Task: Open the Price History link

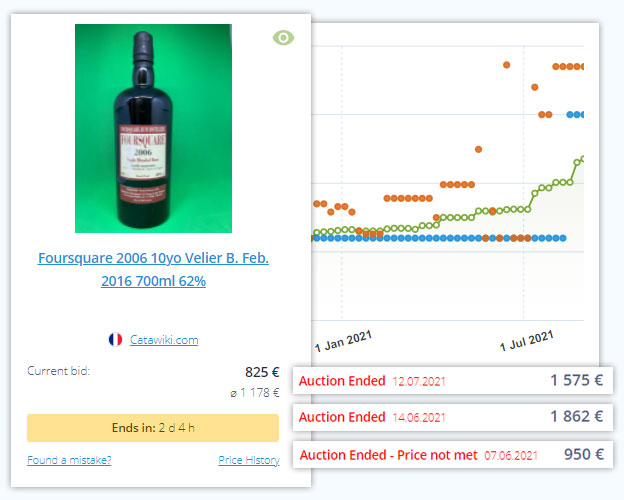Action: pyautogui.click(x=249, y=460)
